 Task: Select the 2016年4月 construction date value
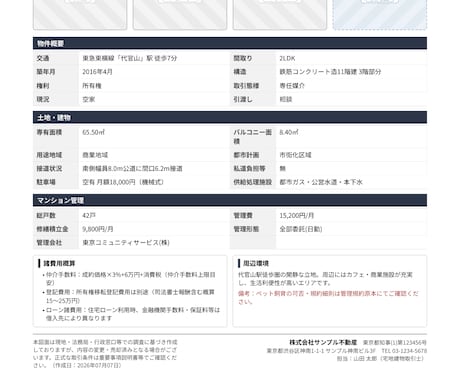click(x=97, y=72)
